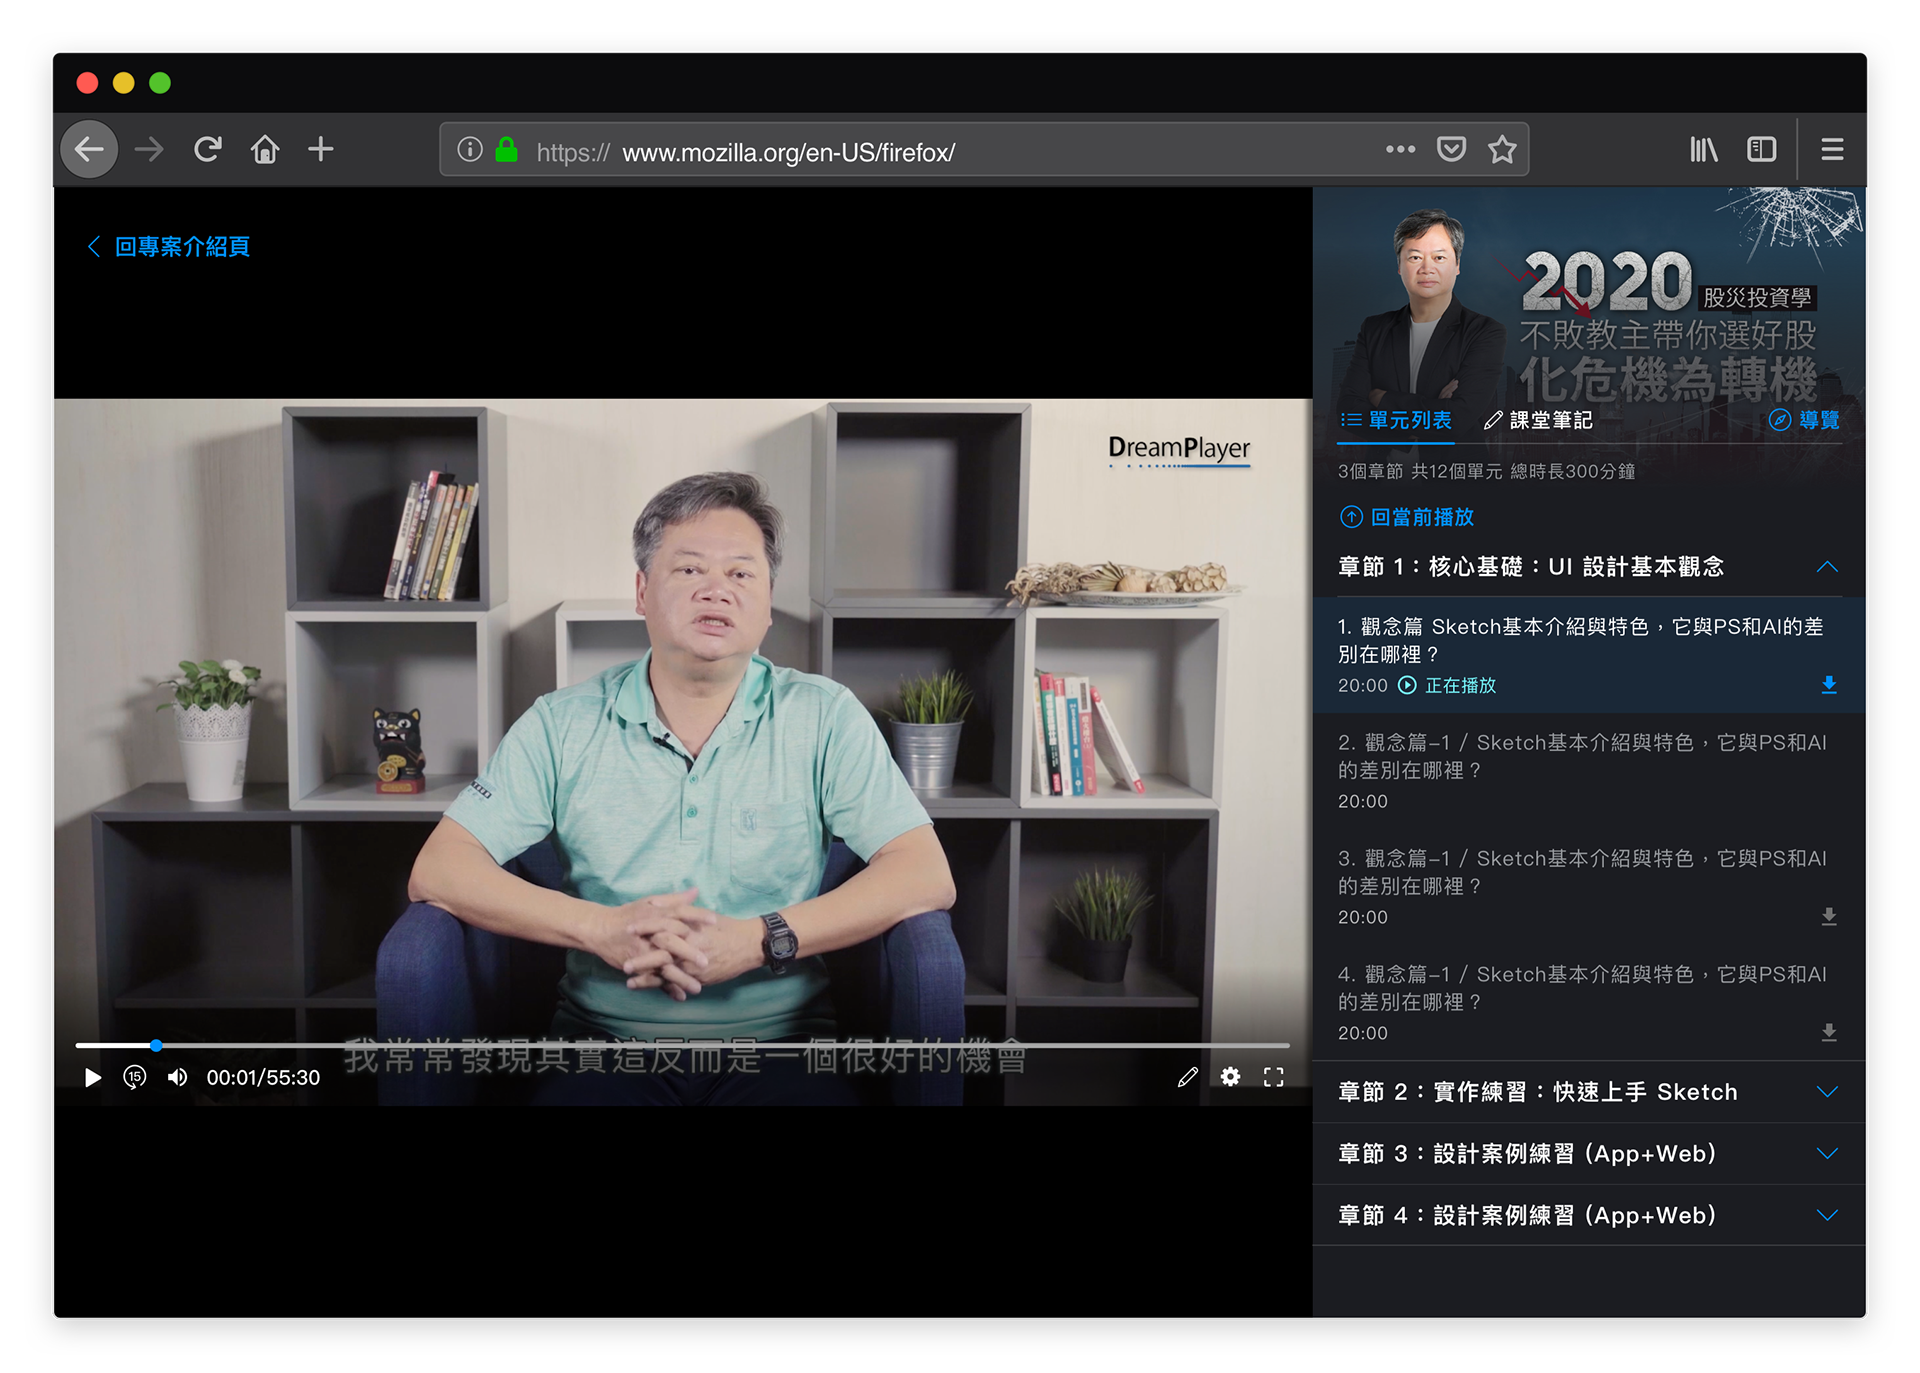The image size is (1920, 1373).
Task: Collapse chapter 1 核心基礎 section
Action: click(x=1826, y=567)
